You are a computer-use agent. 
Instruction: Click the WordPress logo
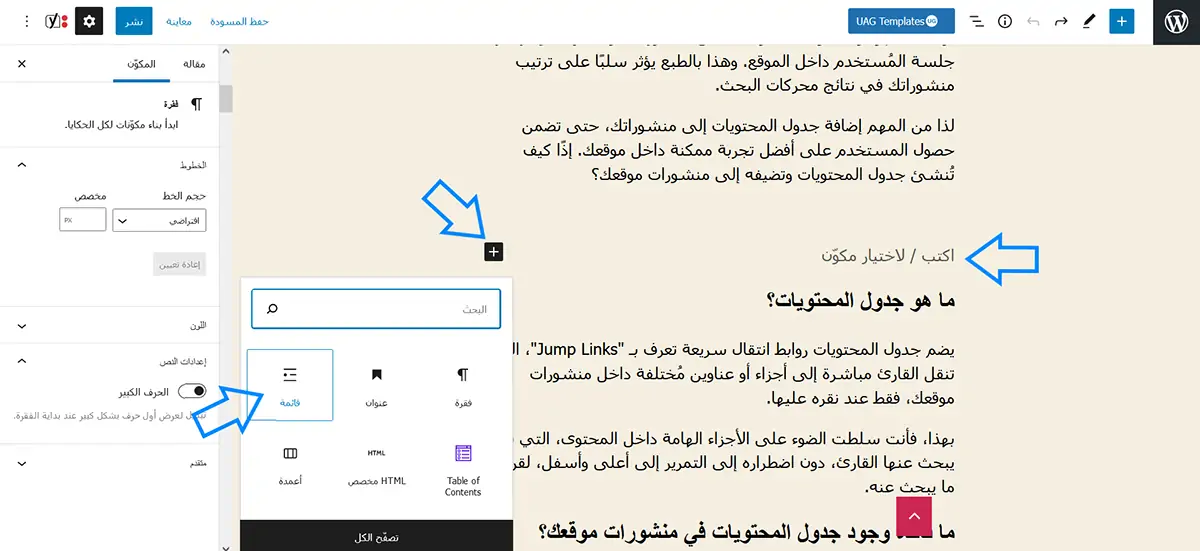pos(1176,21)
